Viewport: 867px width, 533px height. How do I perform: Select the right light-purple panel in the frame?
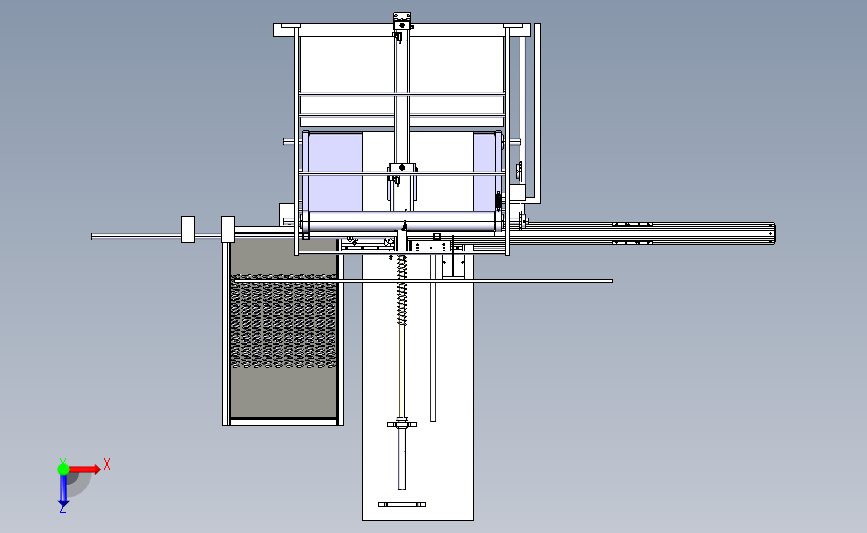click(x=484, y=171)
